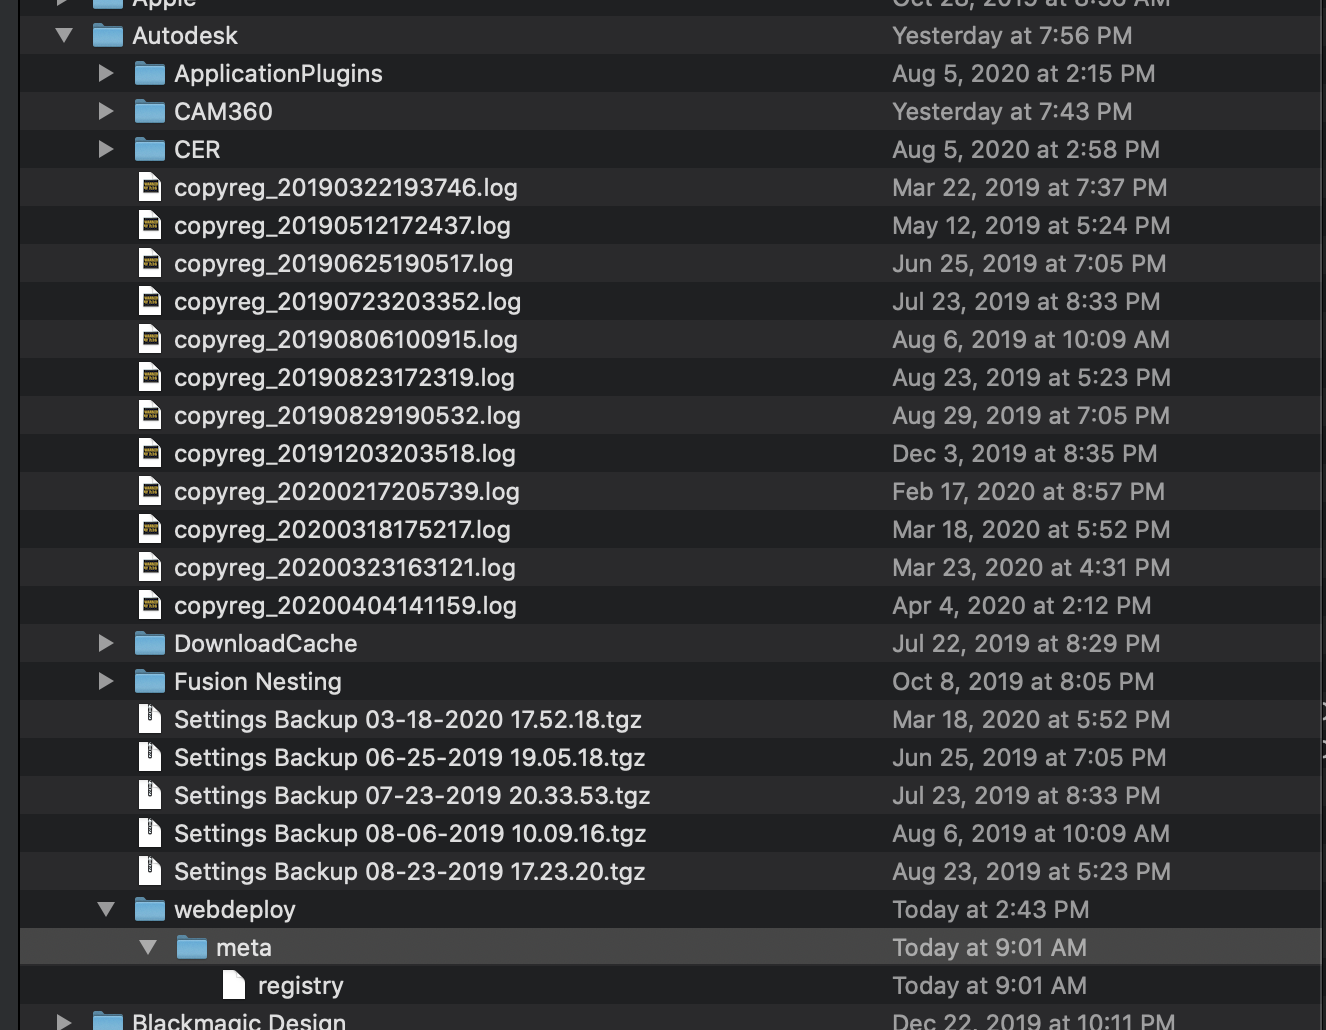This screenshot has height=1030, width=1326.
Task: Collapse the Autodesk folder
Action: (x=64, y=35)
